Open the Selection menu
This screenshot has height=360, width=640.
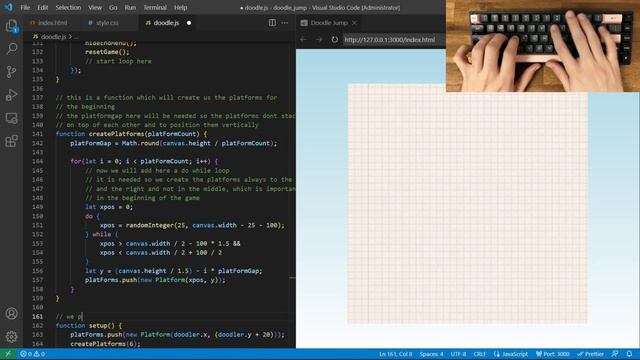pos(68,7)
